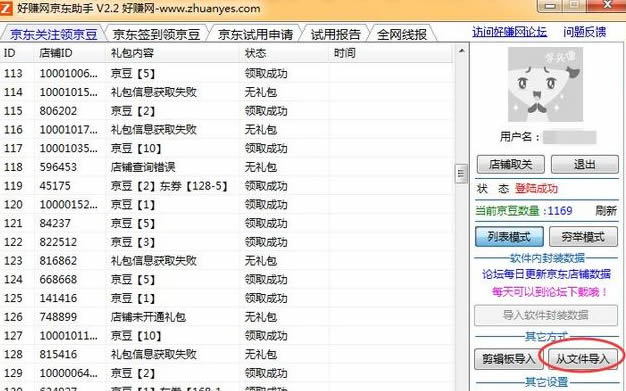This screenshot has width=626, height=391.
Task: Click shop ID 45175
Action: 55,186
